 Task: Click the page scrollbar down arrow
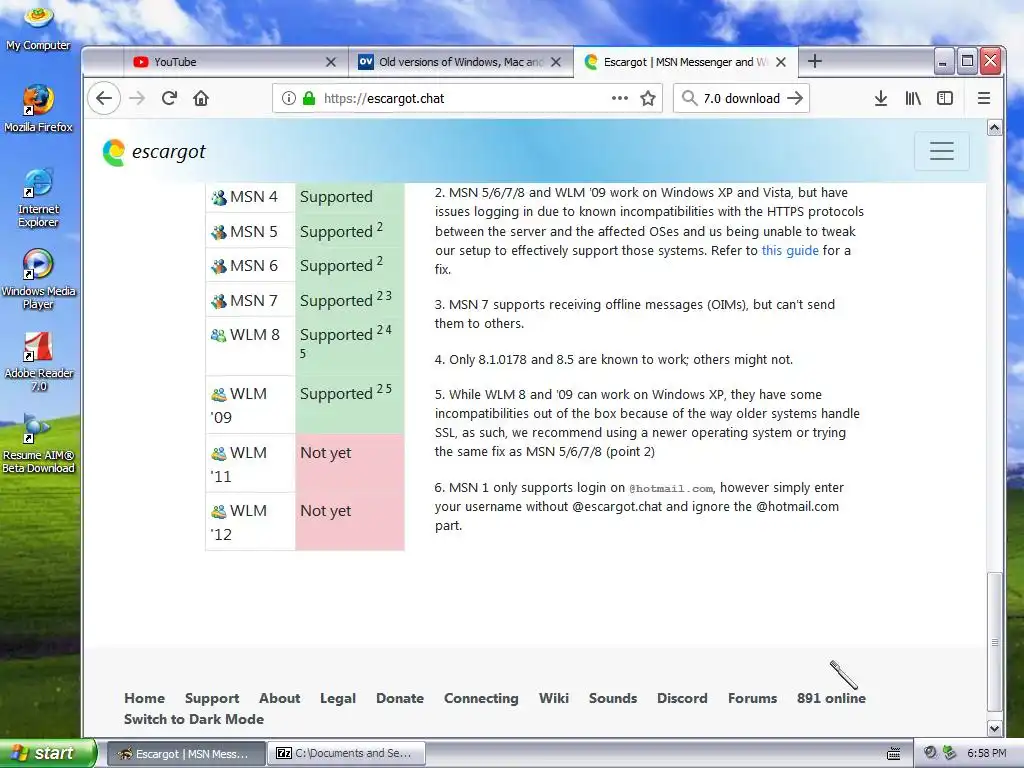994,728
